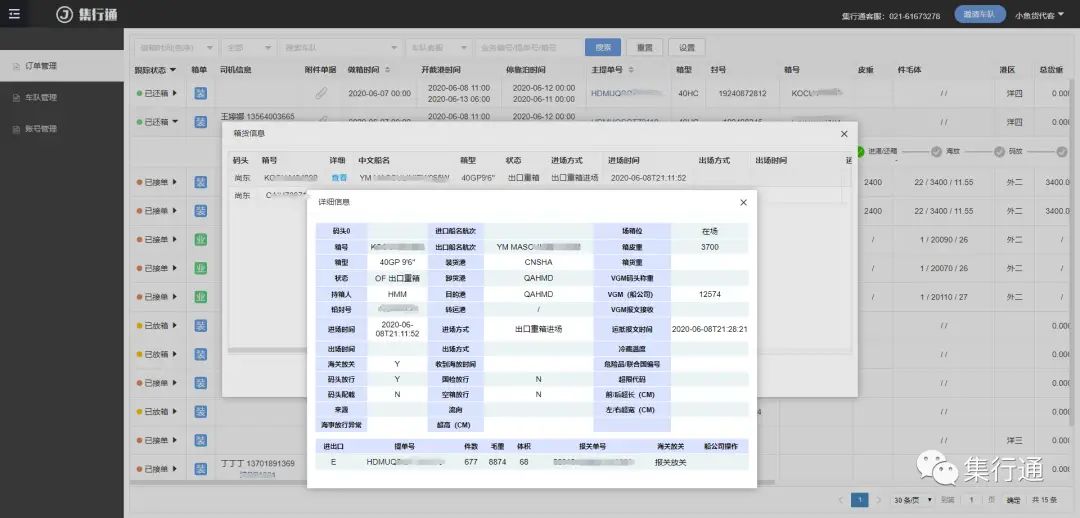
Task: Open the 30条/页 page size dropdown
Action: point(913,500)
